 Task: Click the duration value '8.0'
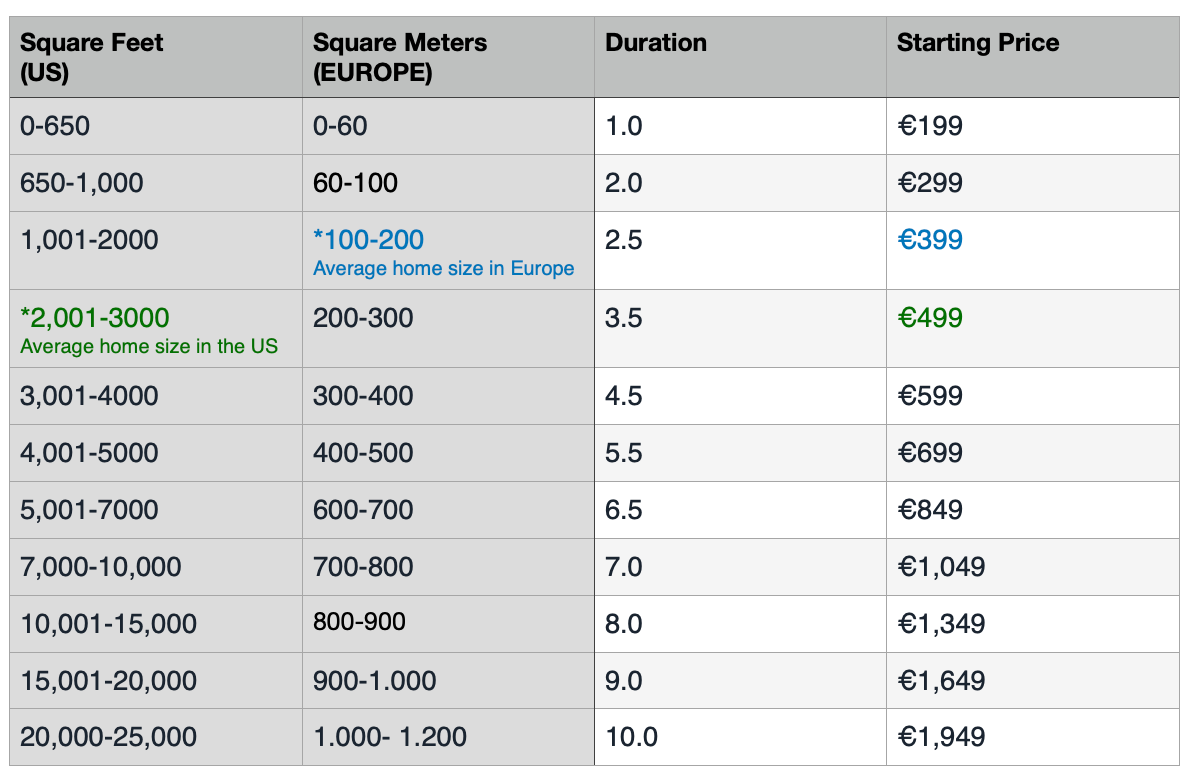point(624,624)
